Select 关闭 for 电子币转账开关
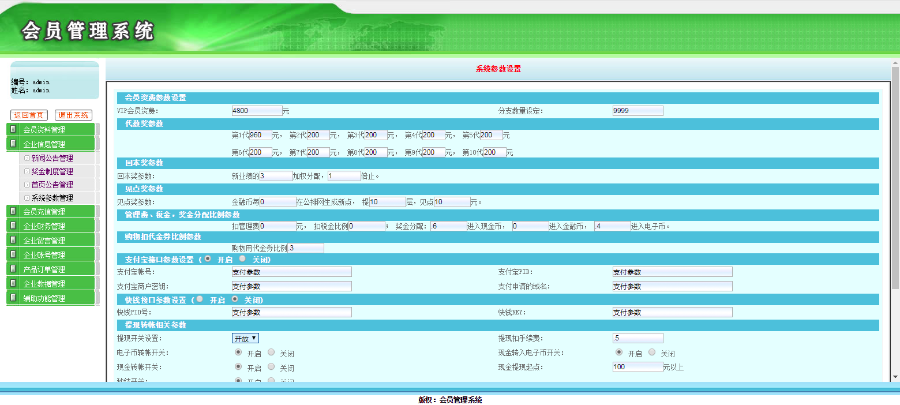The image size is (900, 405). coord(271,352)
